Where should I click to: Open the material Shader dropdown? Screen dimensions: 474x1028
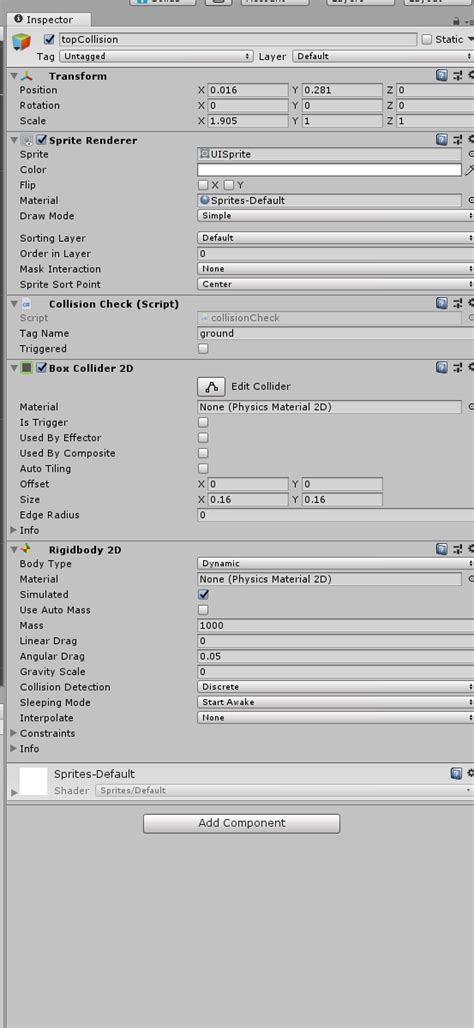(x=285, y=791)
